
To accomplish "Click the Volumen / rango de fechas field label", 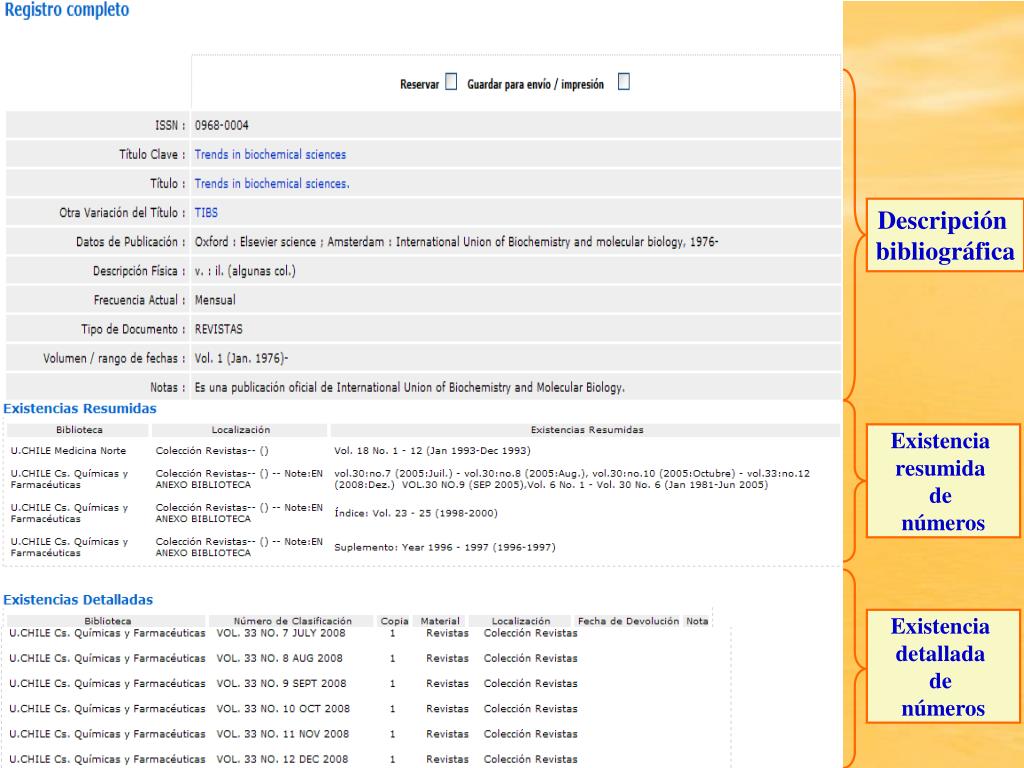I will tap(114, 359).
